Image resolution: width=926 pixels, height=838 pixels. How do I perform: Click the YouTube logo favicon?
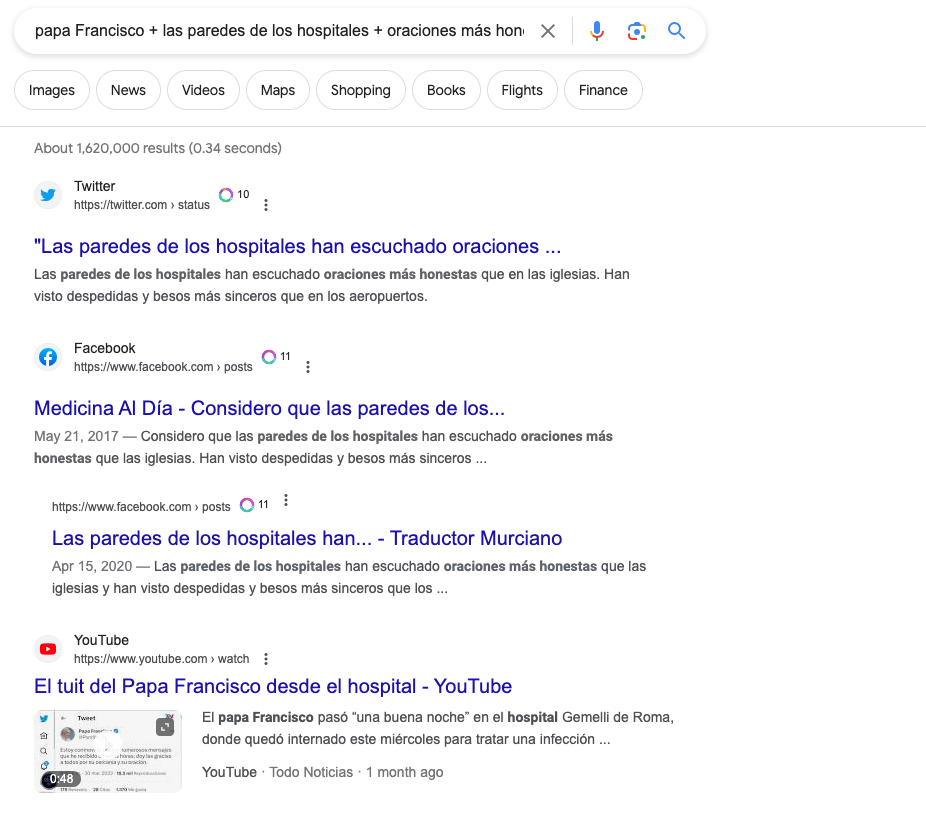(x=48, y=649)
